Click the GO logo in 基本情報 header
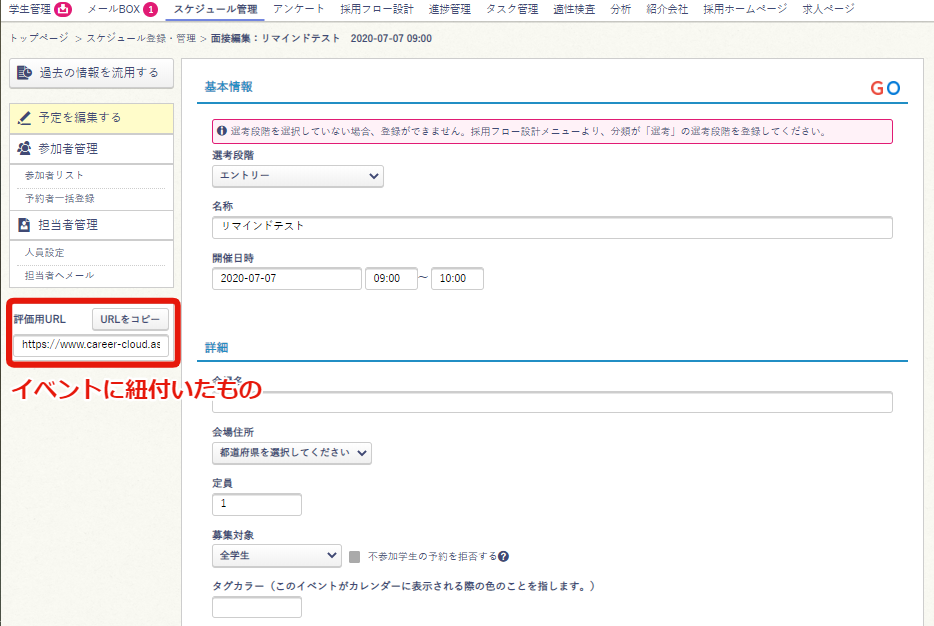This screenshot has height=626, width=934. coord(885,88)
